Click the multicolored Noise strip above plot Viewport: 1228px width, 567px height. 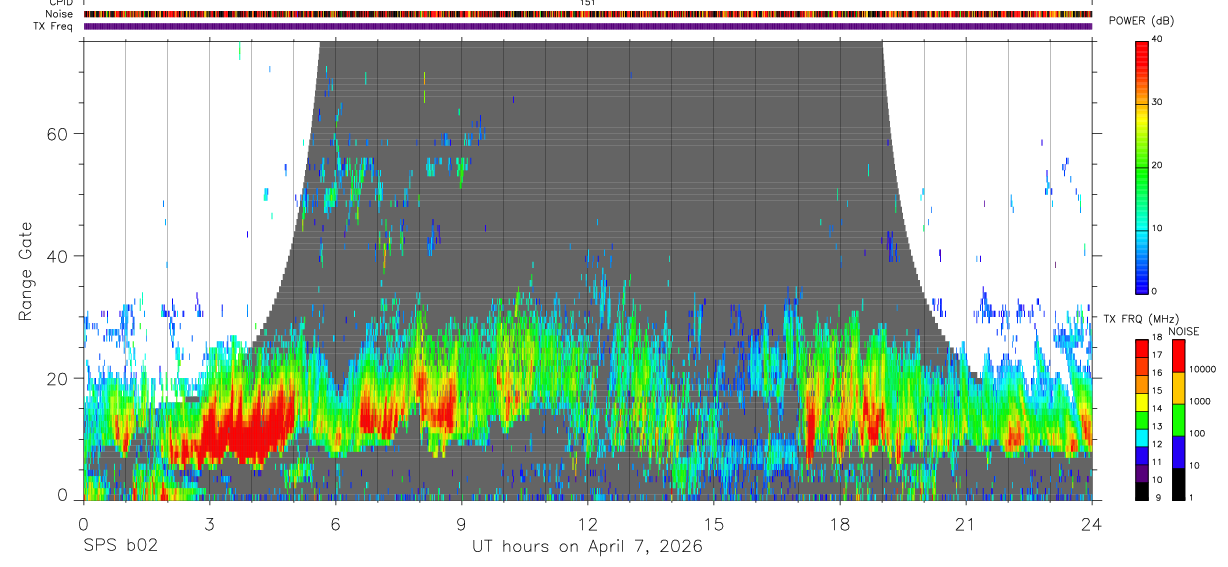588,14
